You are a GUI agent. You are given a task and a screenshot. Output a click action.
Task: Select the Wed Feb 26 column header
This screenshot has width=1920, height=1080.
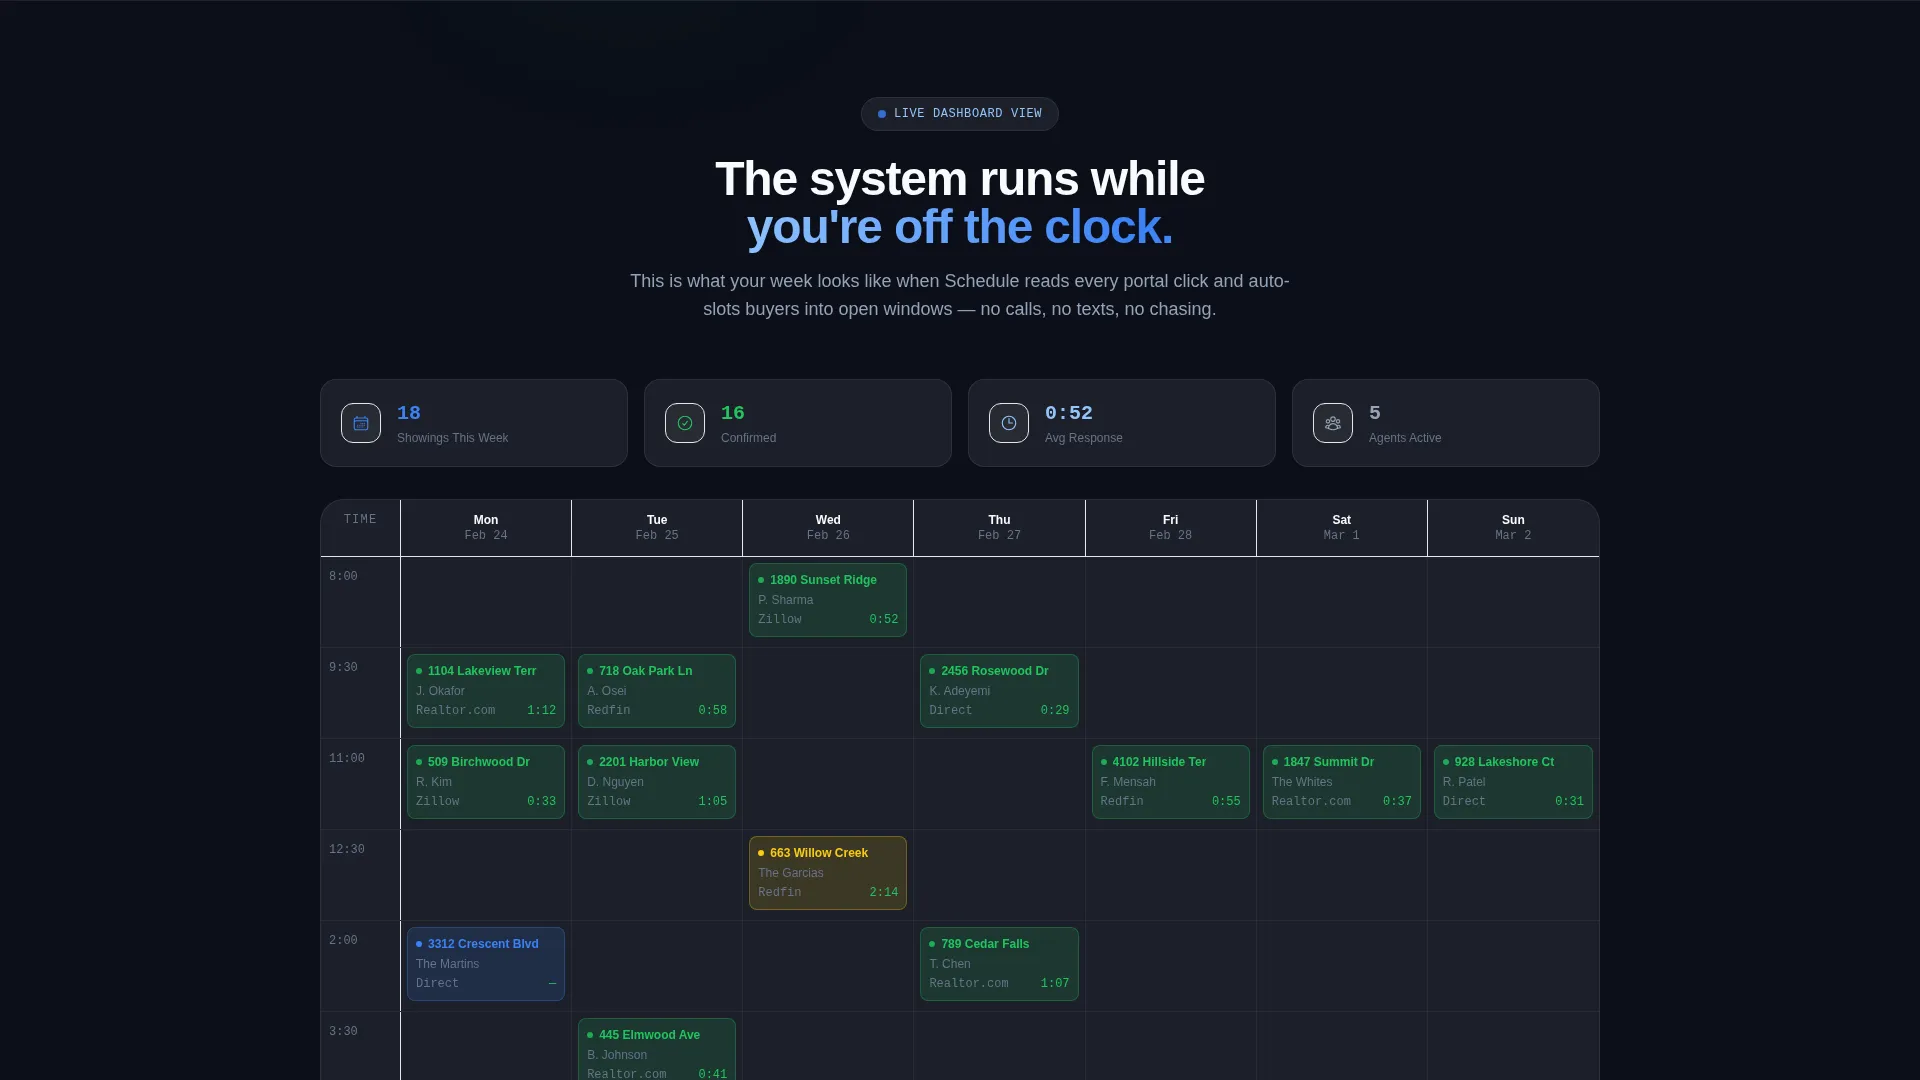(828, 527)
